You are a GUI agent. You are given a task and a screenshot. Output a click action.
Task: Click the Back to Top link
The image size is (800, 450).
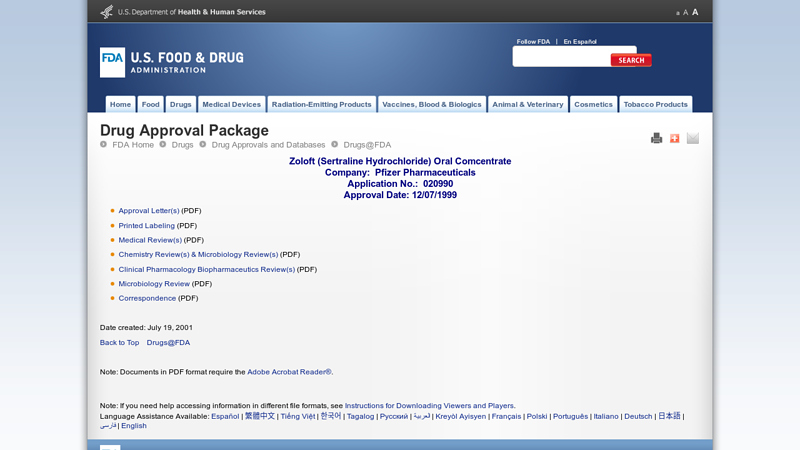click(x=119, y=342)
